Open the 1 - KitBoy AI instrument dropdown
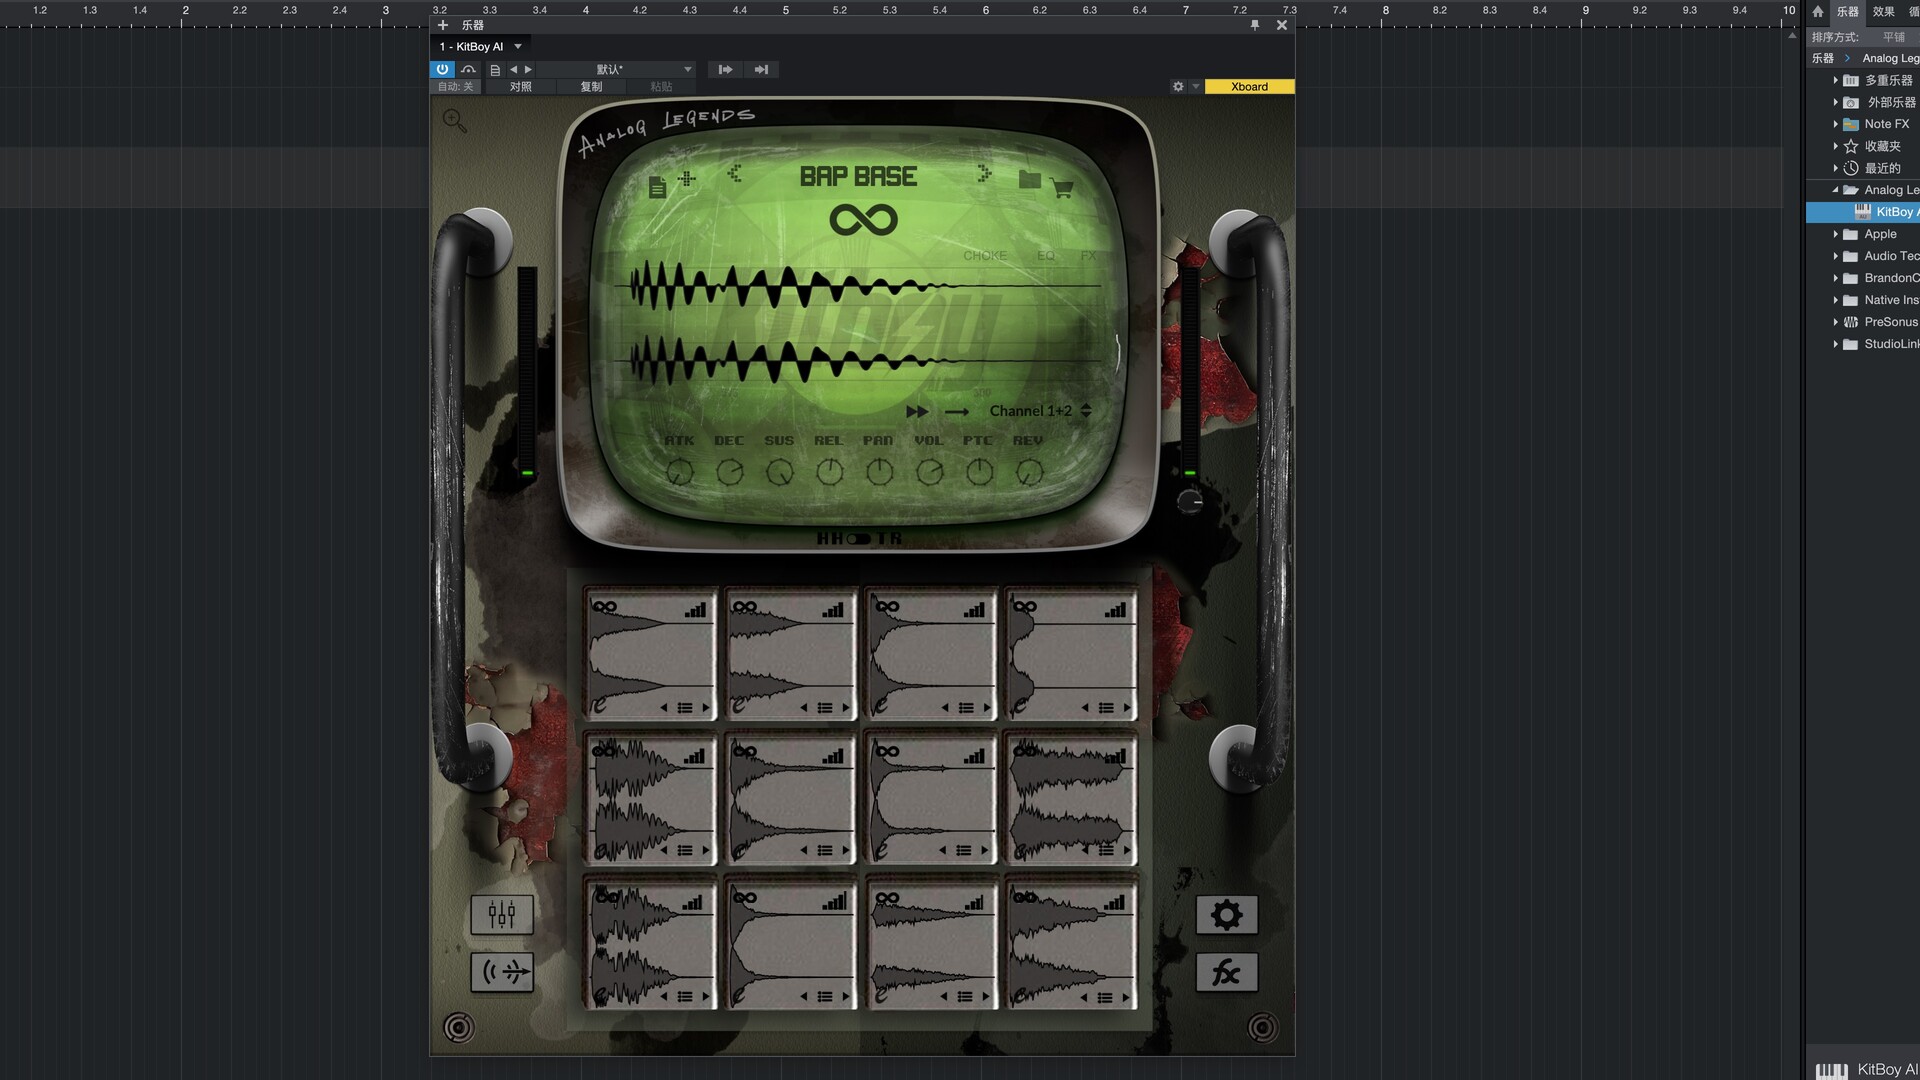The width and height of the screenshot is (1920, 1080). (x=480, y=47)
